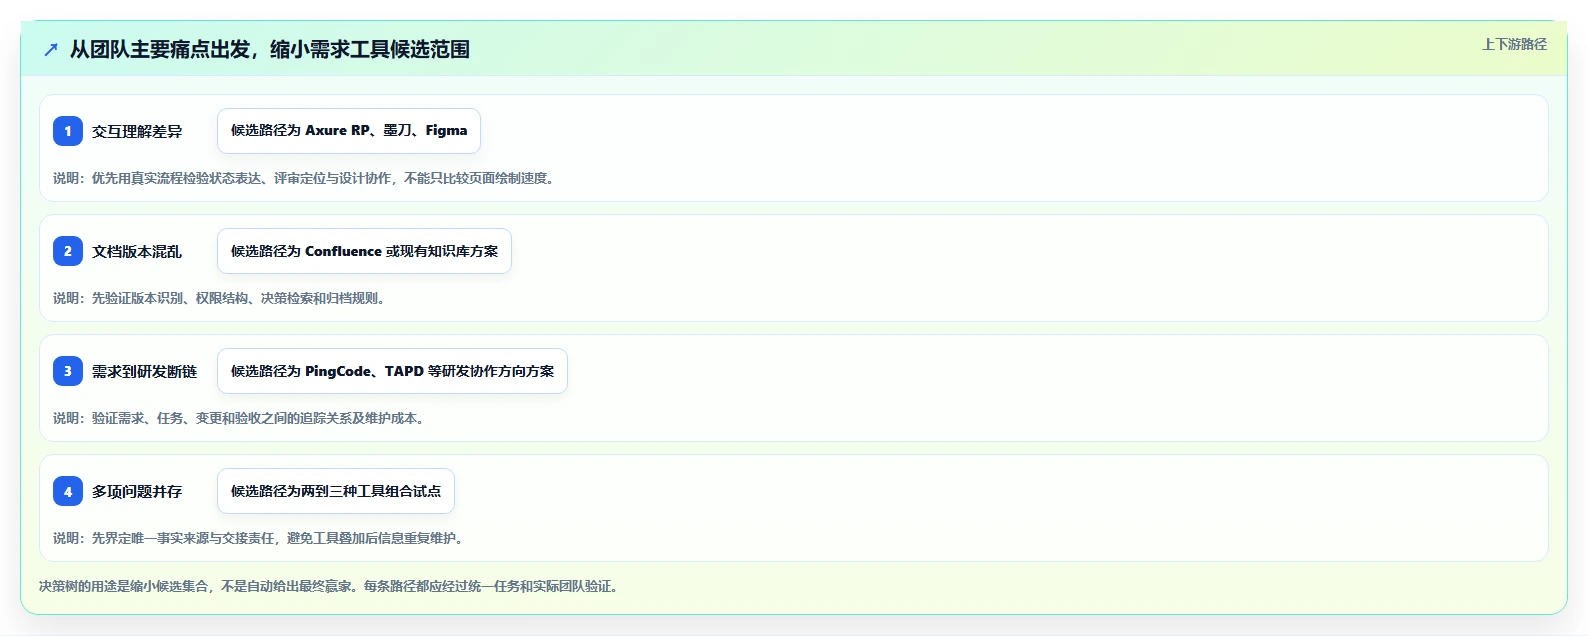Click the 交互理解差异 label
The height and width of the screenshot is (636, 1588).
click(x=137, y=131)
